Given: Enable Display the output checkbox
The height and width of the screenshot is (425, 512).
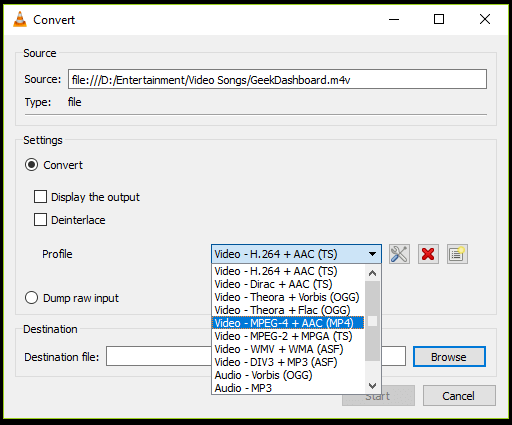Looking at the screenshot, I should point(40,197).
